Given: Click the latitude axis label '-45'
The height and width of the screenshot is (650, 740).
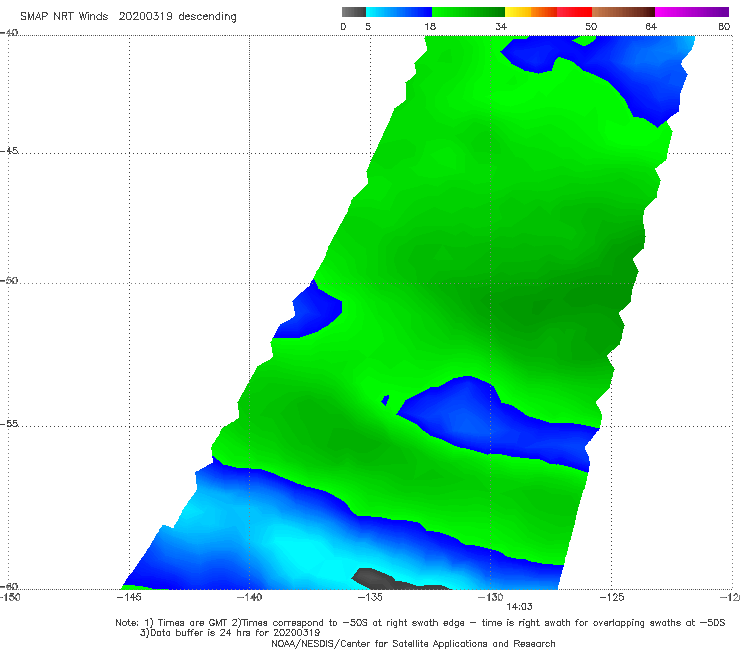Looking at the screenshot, I should click(x=9, y=151).
